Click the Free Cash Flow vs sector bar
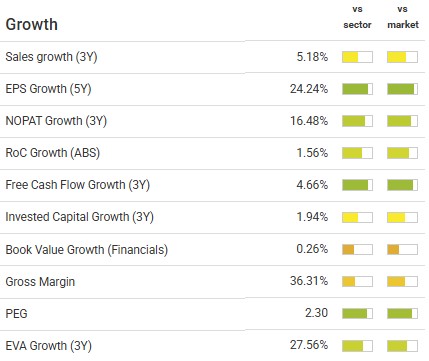The width and height of the screenshot is (429, 361). (357, 185)
